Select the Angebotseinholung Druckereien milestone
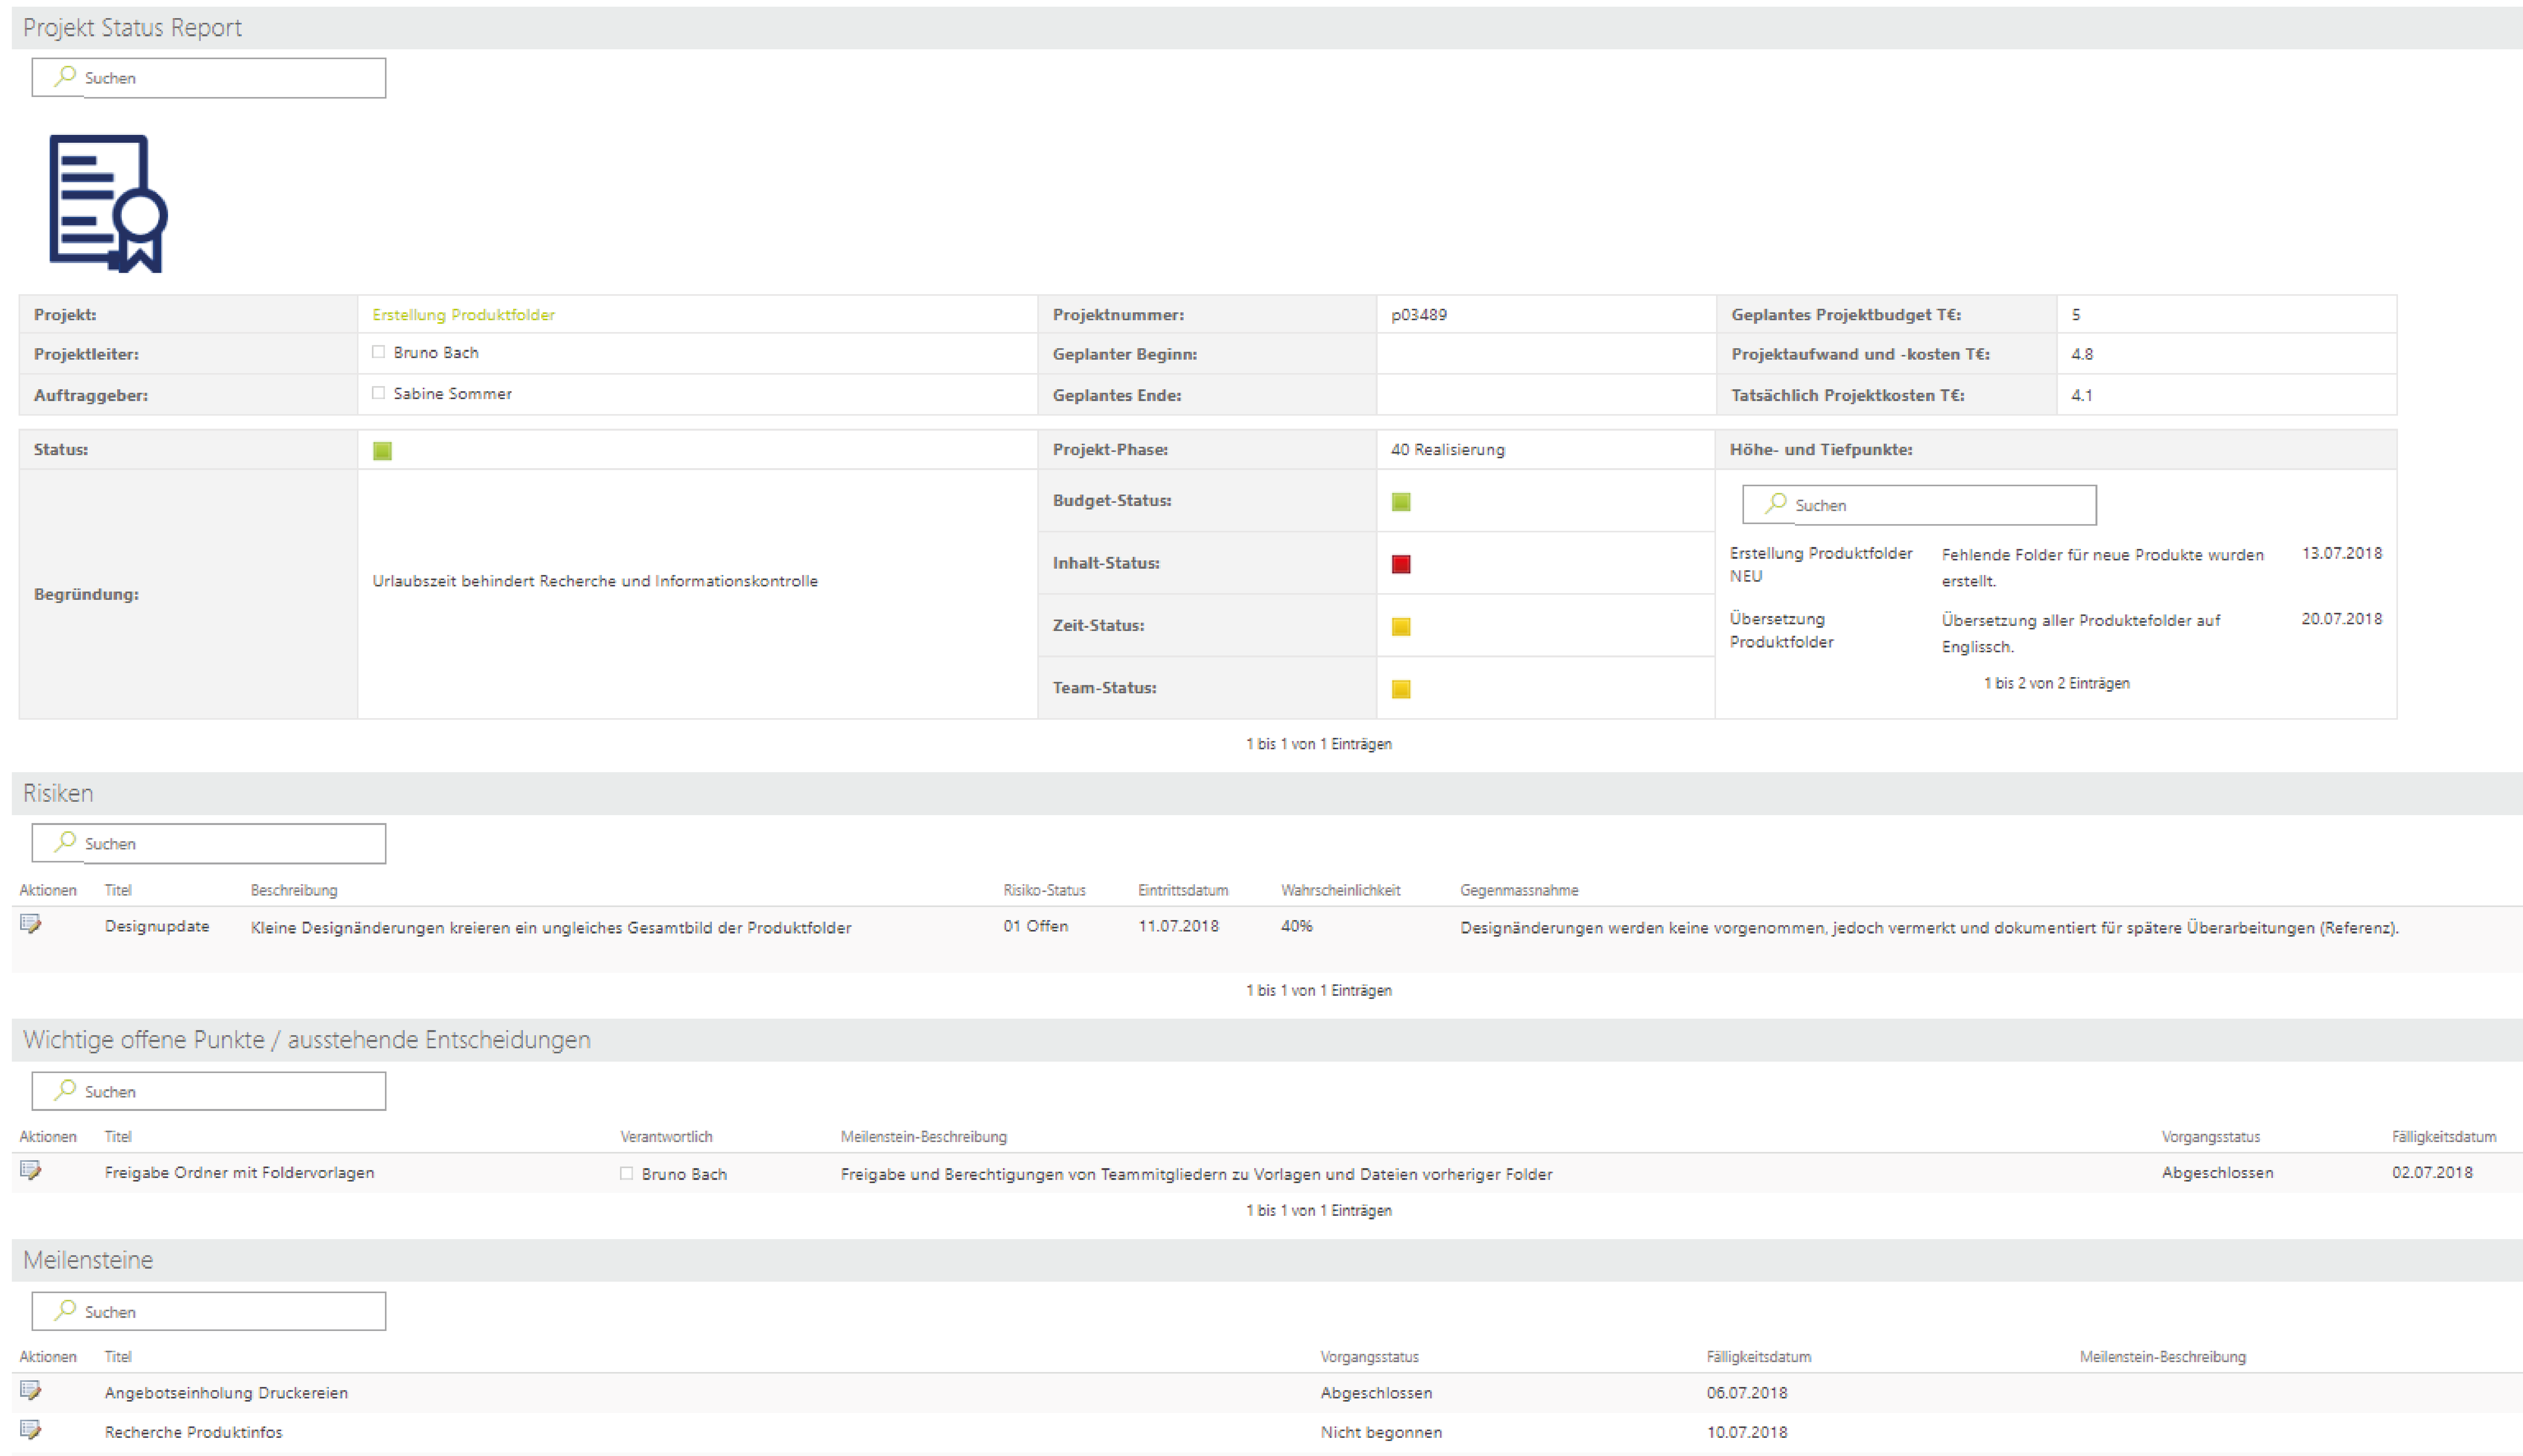Screen dimensions: 2523x1456 pos(226,1392)
